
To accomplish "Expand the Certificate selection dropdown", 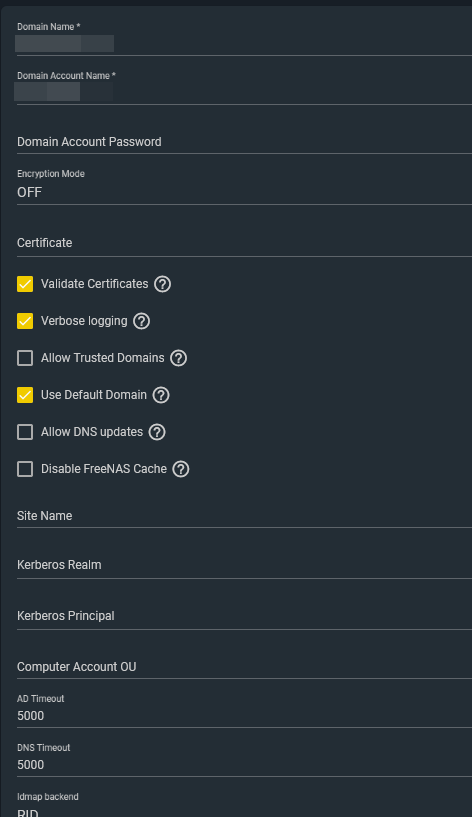I will [x=244, y=243].
